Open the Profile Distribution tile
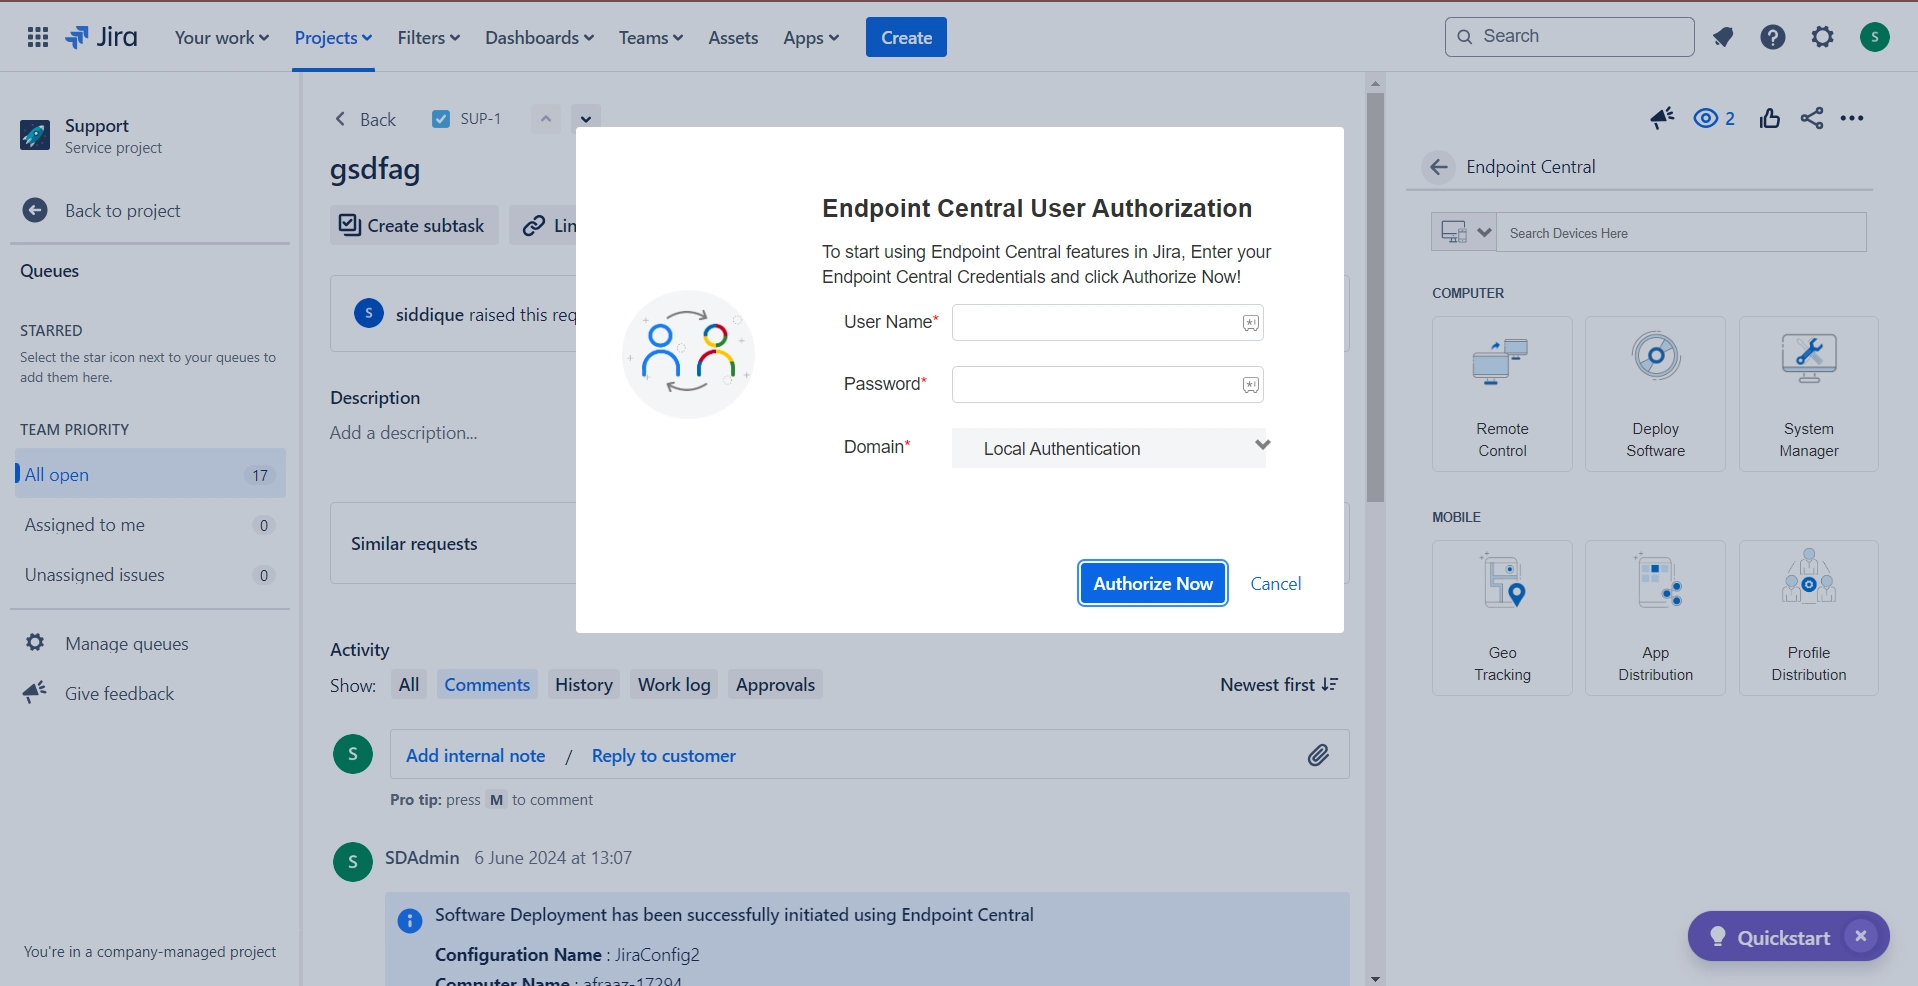Screen dimensions: 1918x986 [x=1808, y=618]
